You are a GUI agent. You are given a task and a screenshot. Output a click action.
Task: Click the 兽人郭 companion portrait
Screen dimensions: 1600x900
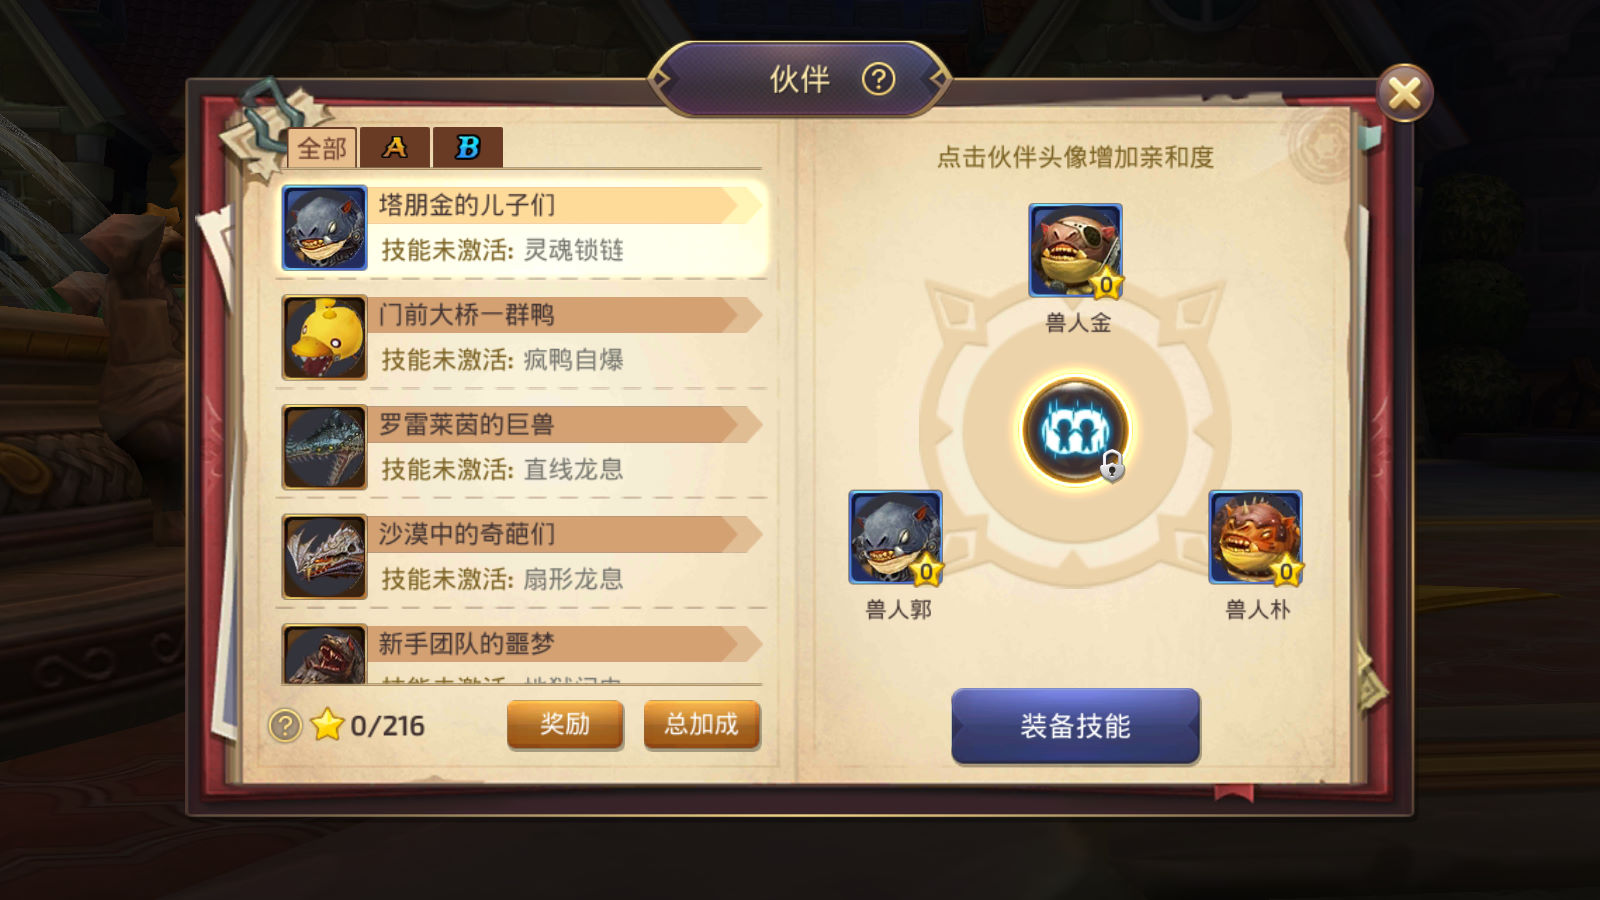pos(895,537)
